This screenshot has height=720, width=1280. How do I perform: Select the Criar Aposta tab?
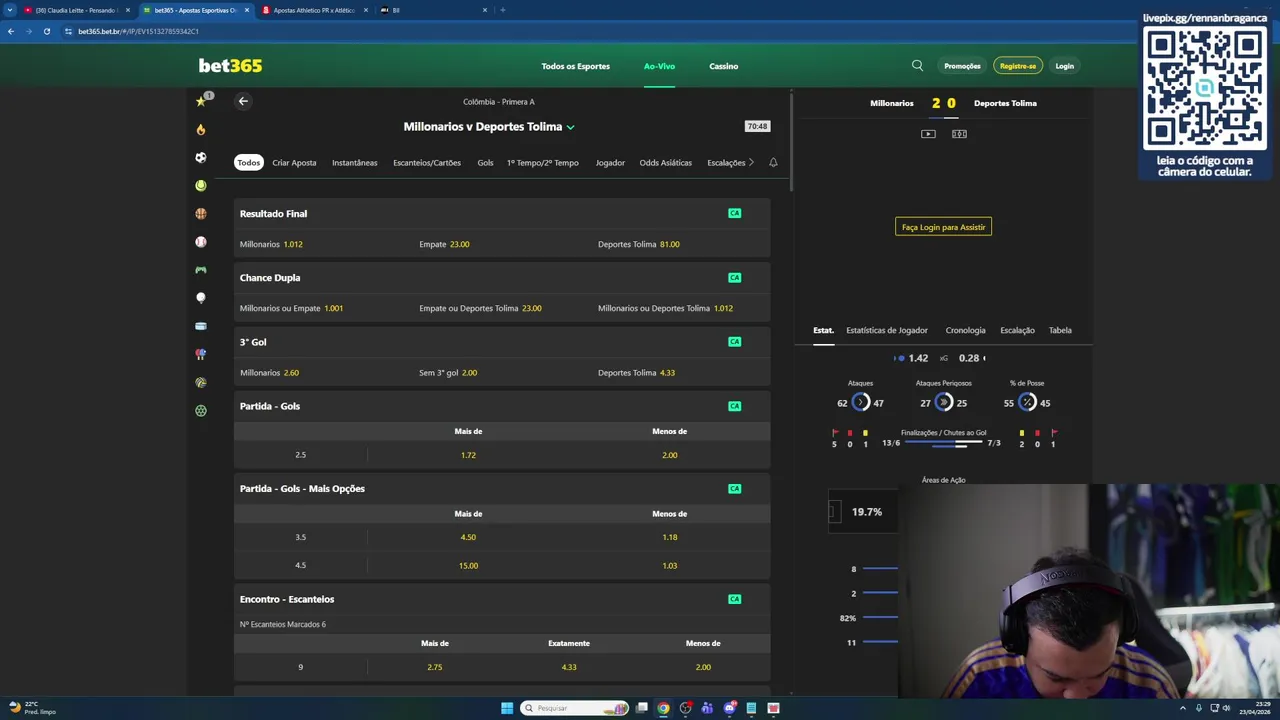(294, 162)
